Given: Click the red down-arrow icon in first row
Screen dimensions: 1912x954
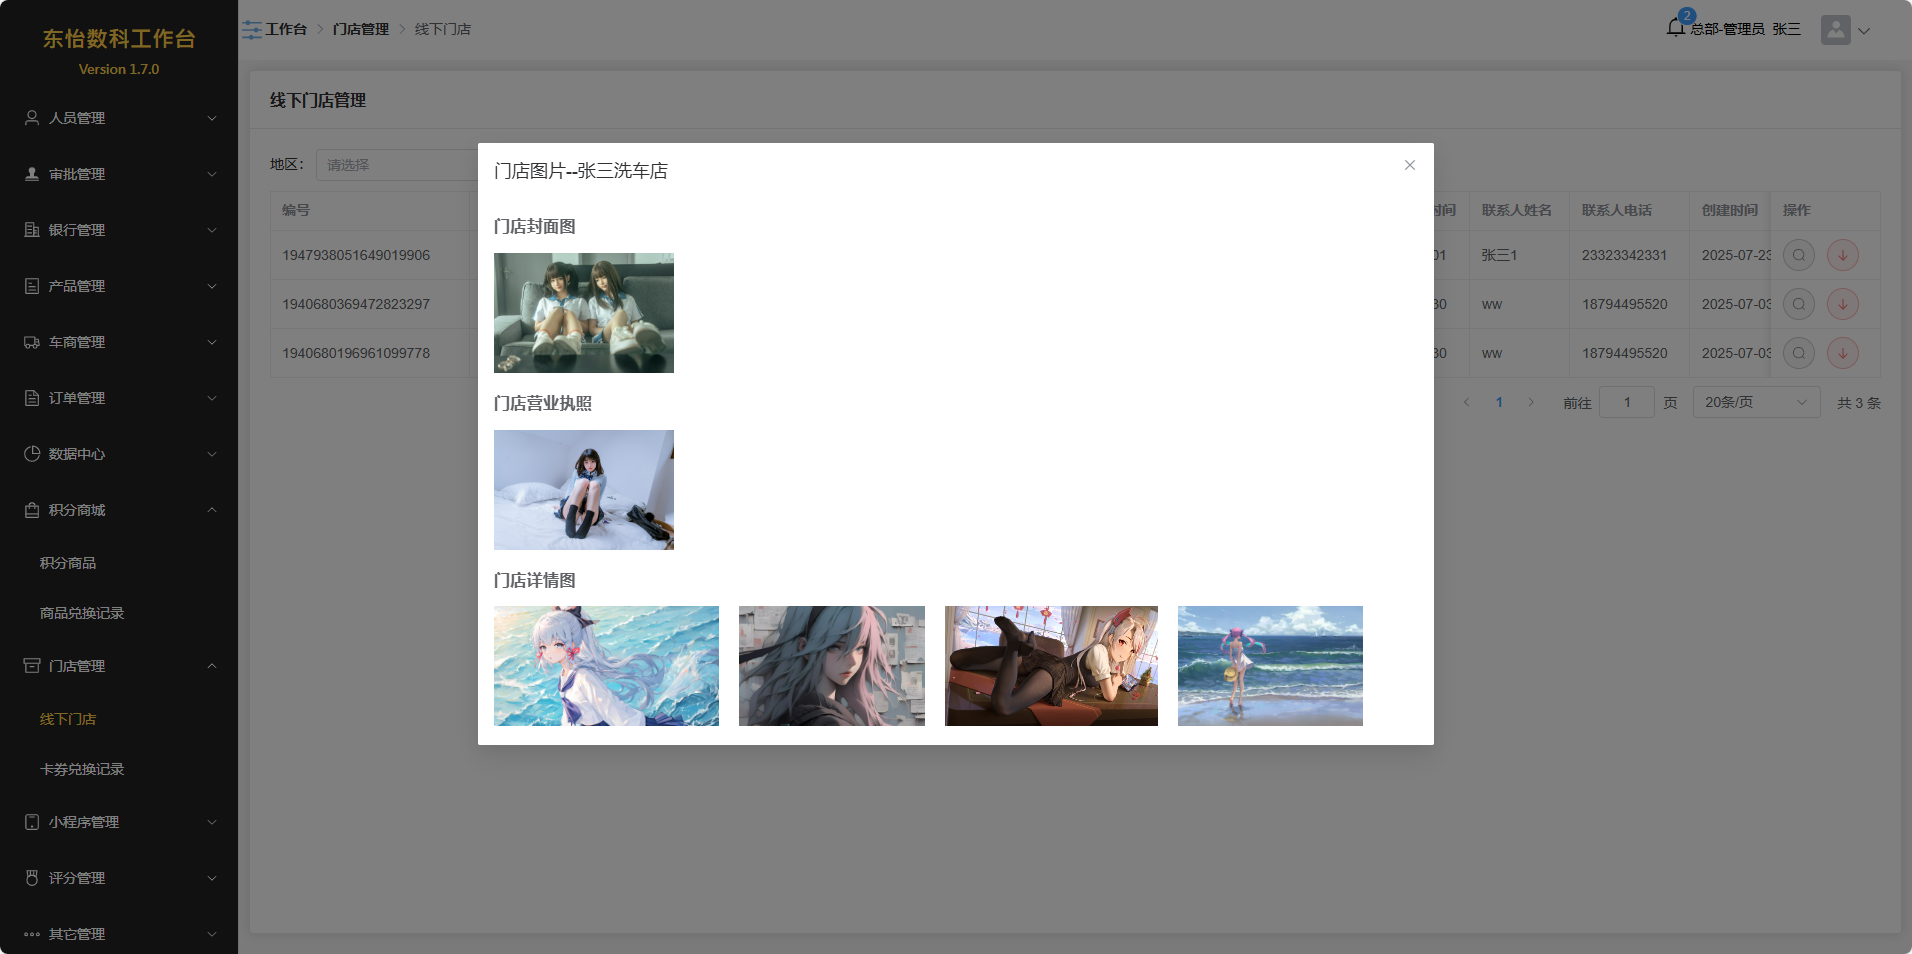Looking at the screenshot, I should tap(1842, 255).
